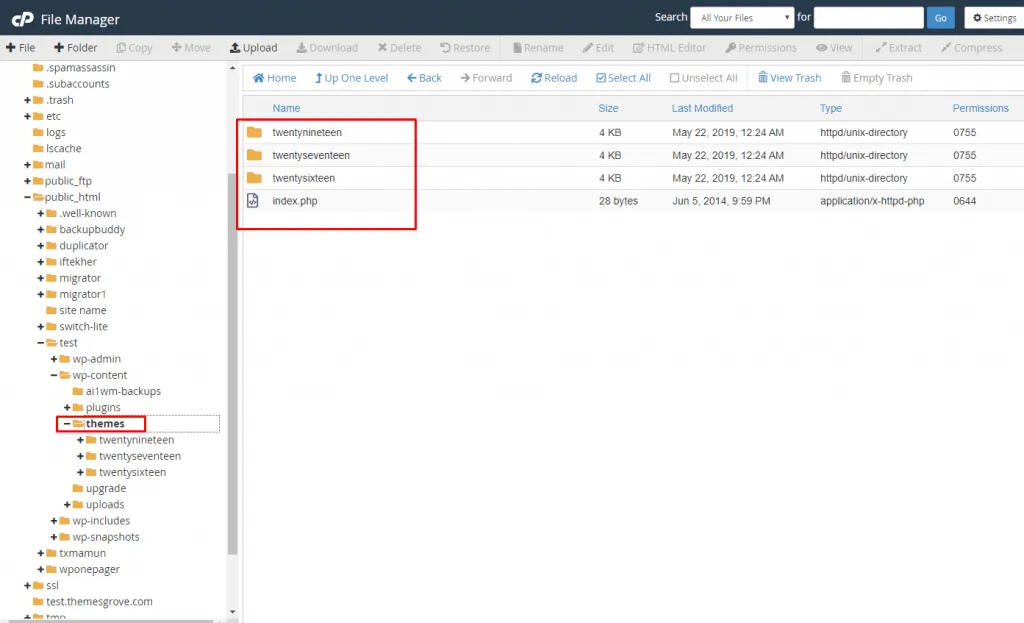
Task: Focus the search text field
Action: pos(869,18)
